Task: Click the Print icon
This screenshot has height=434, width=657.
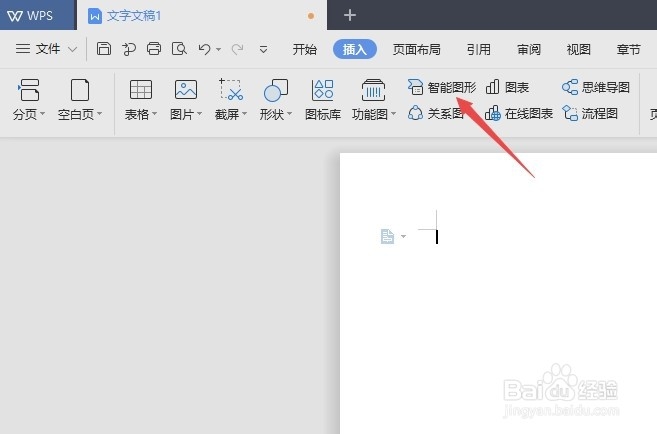Action: pyautogui.click(x=154, y=49)
